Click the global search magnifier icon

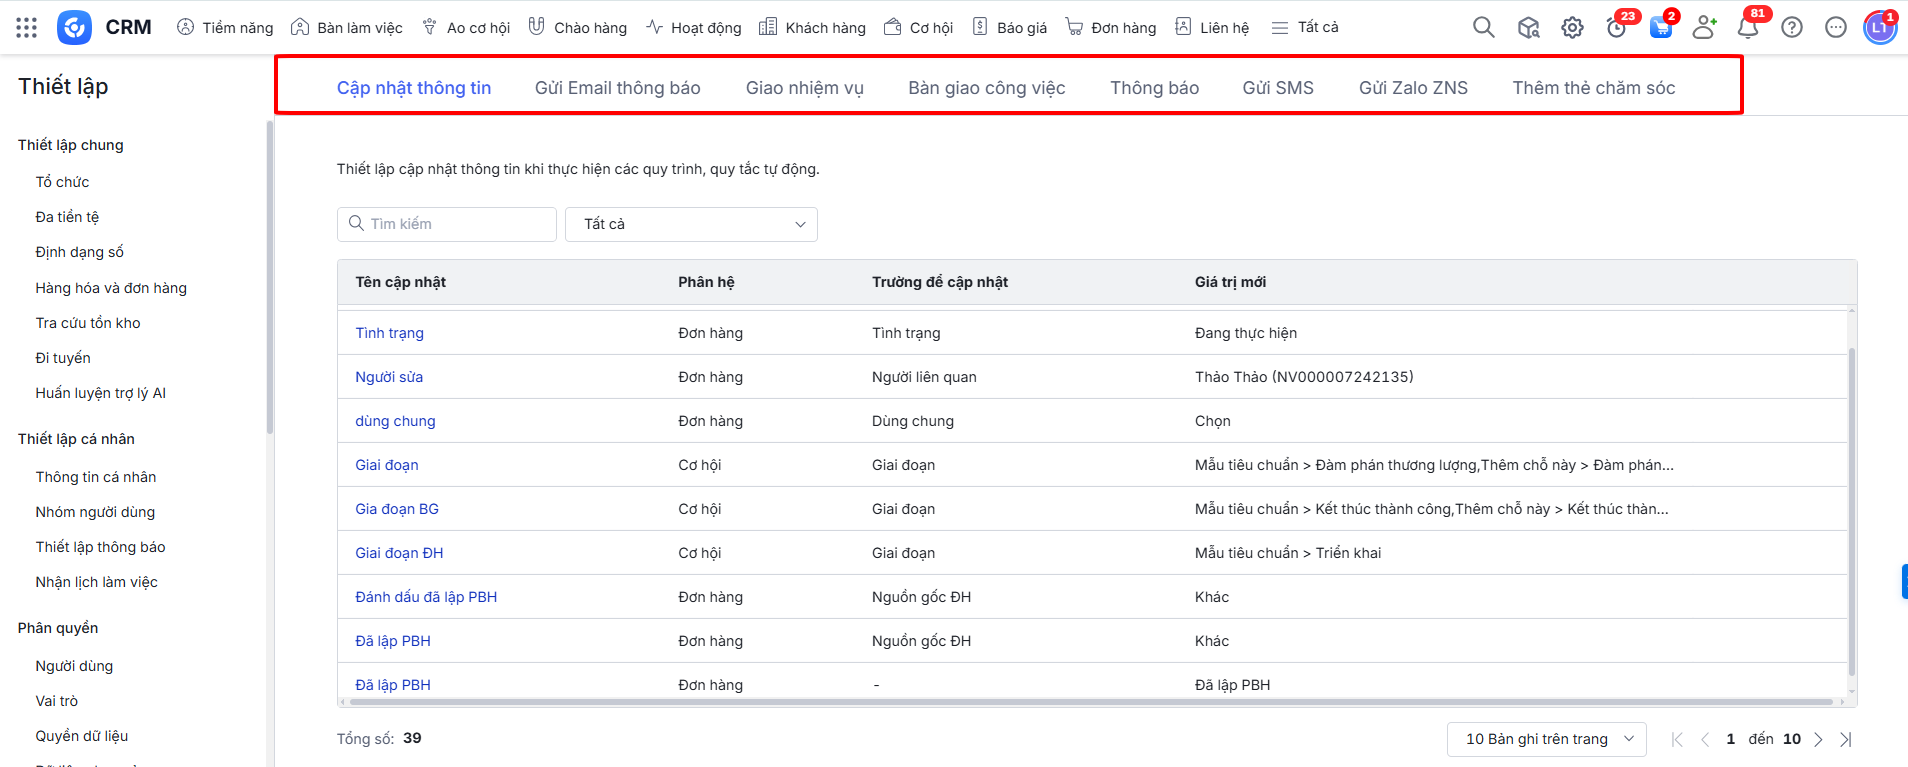click(x=1483, y=28)
